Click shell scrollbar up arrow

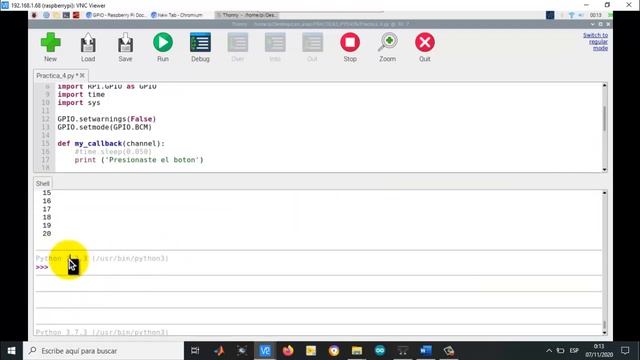pyautogui.click(x=604, y=193)
